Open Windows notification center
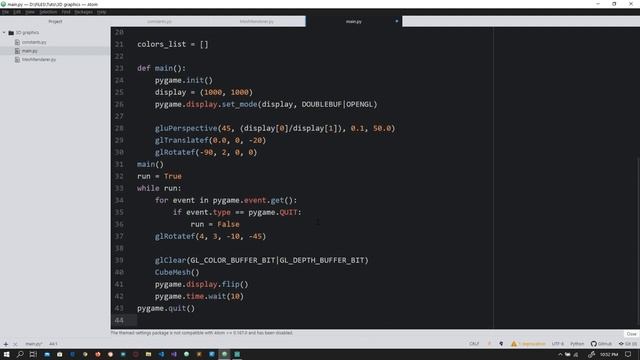This screenshot has height=360, width=640. click(x=628, y=354)
